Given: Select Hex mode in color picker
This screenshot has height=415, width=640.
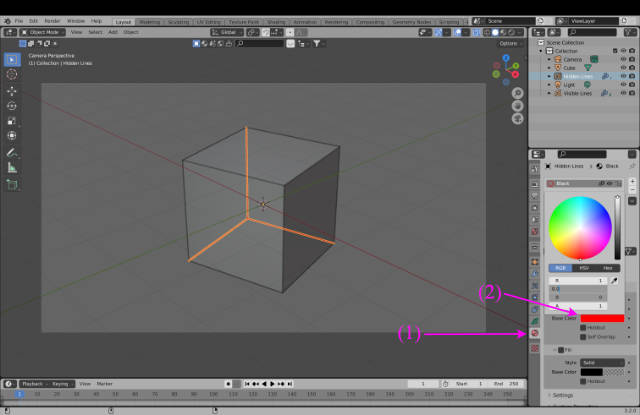Looking at the screenshot, I should [x=608, y=268].
